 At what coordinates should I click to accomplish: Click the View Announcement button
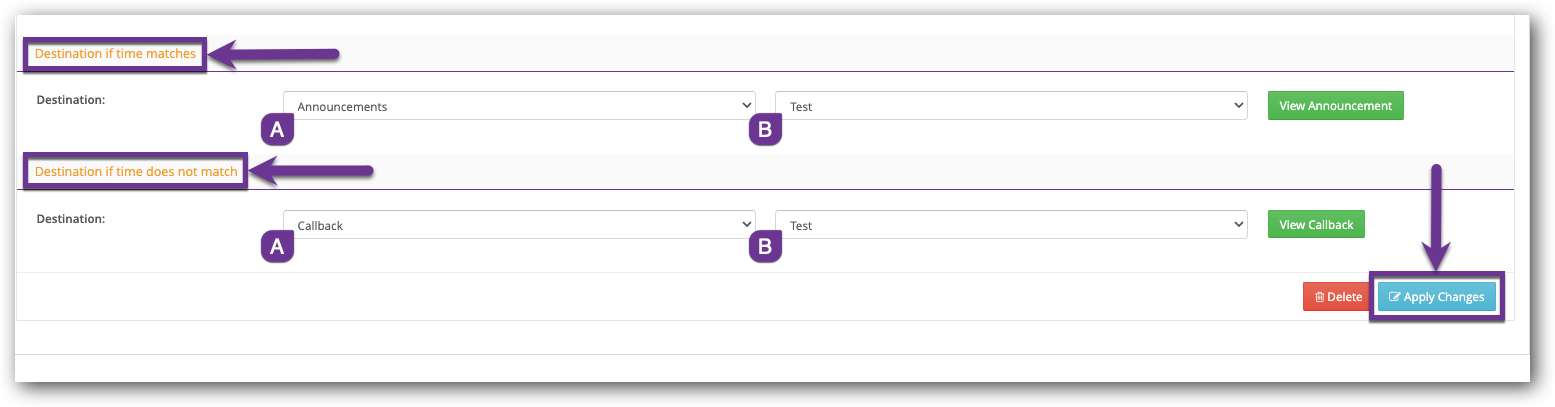tap(1335, 106)
